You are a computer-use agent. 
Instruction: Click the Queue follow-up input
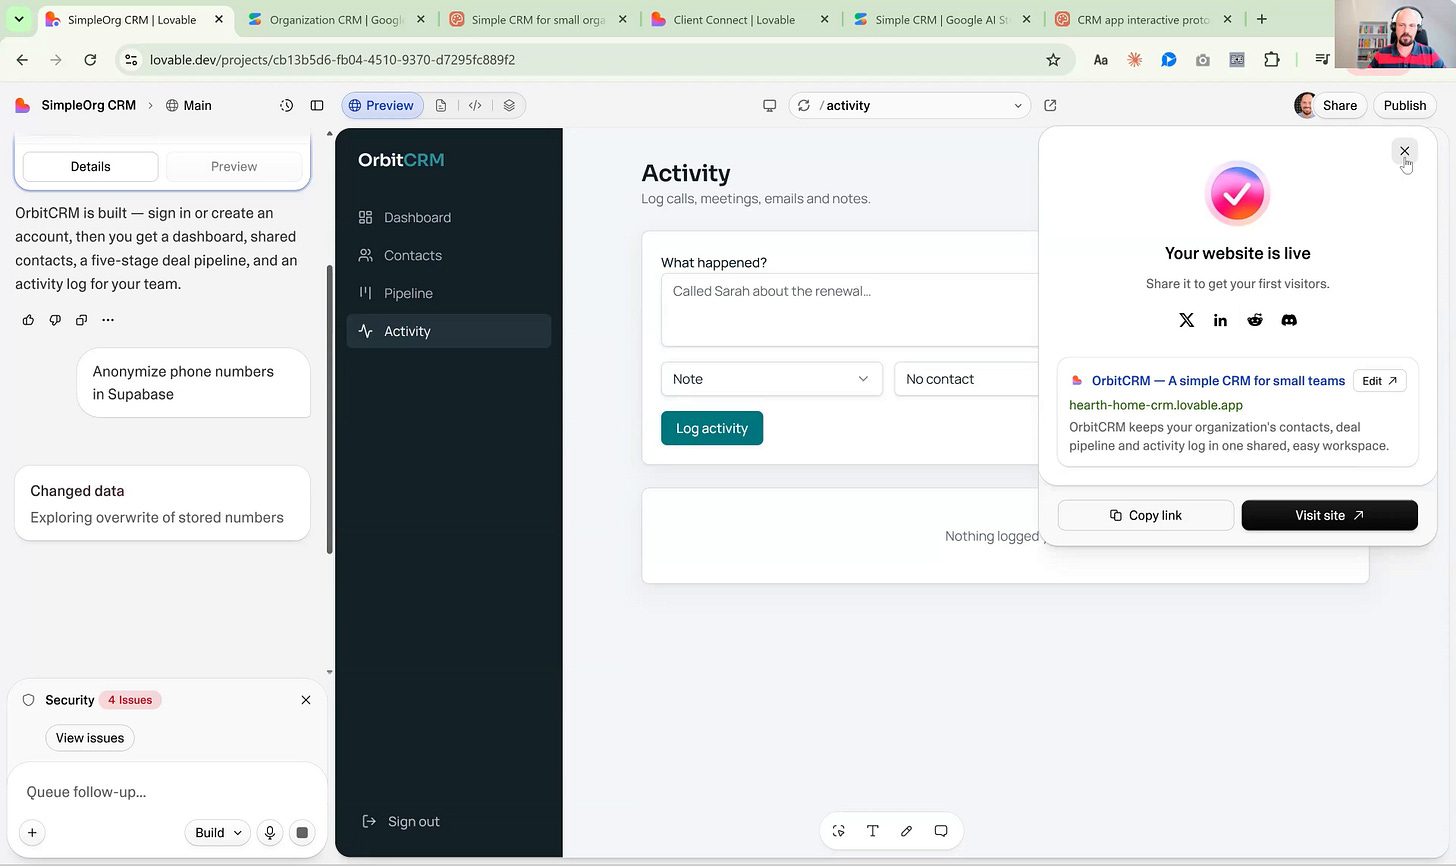tap(167, 792)
